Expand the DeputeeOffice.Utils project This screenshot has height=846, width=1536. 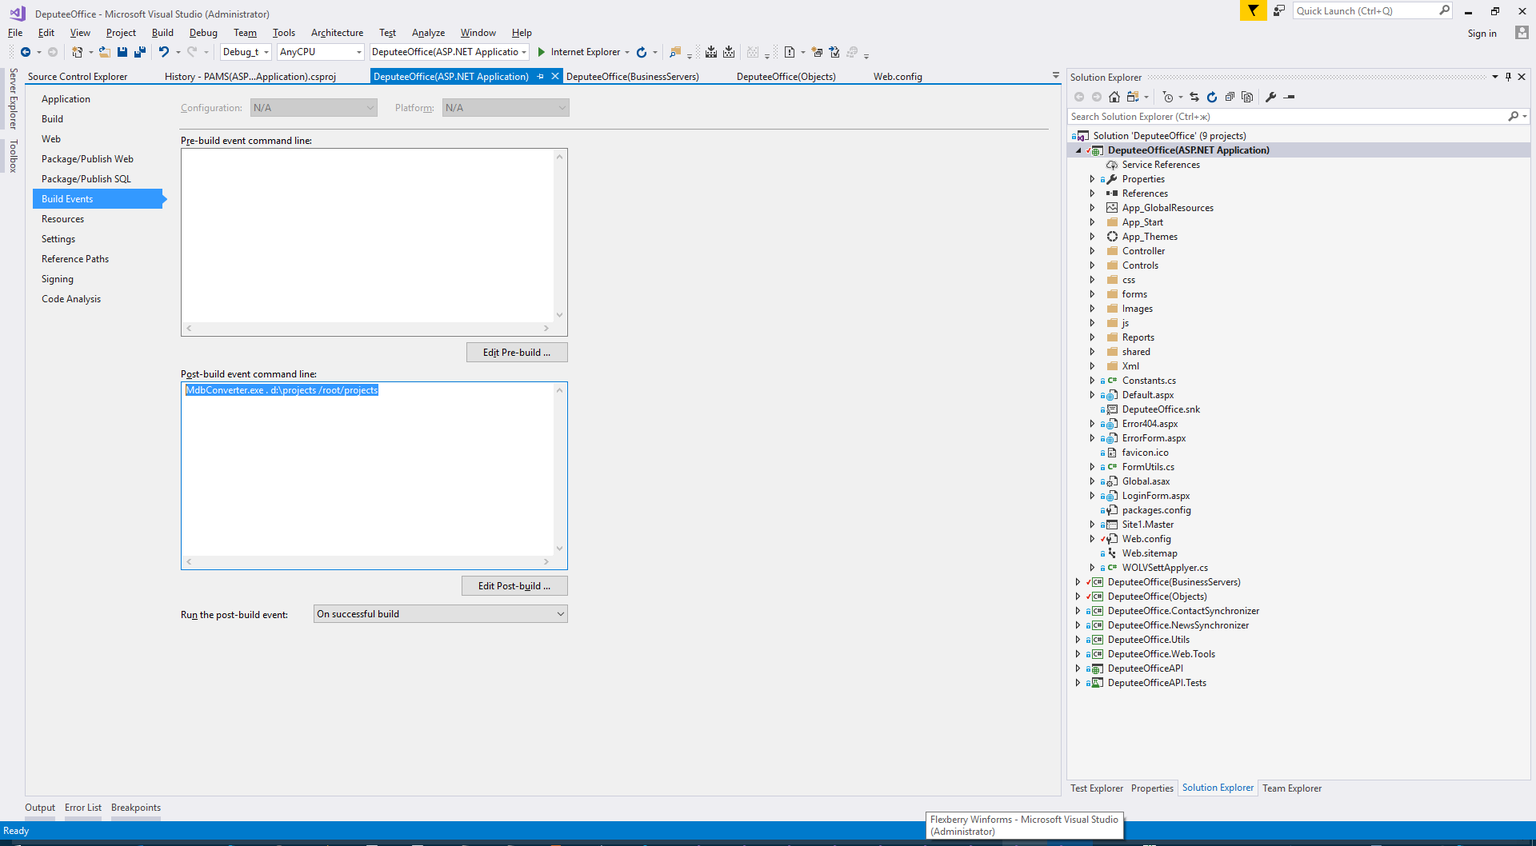click(x=1078, y=640)
